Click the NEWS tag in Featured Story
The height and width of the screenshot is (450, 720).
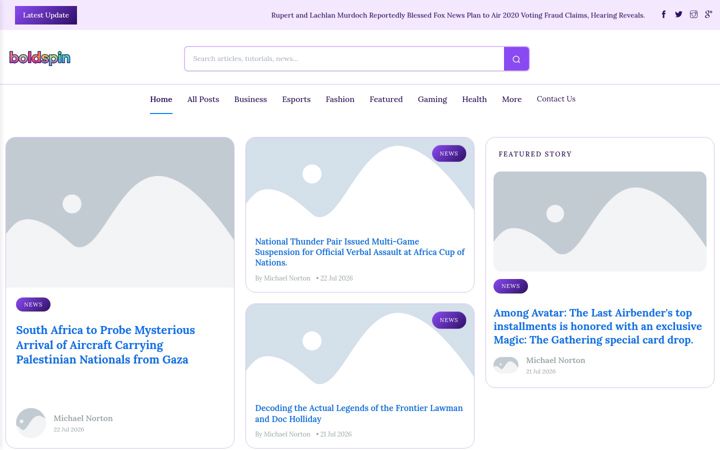(511, 286)
